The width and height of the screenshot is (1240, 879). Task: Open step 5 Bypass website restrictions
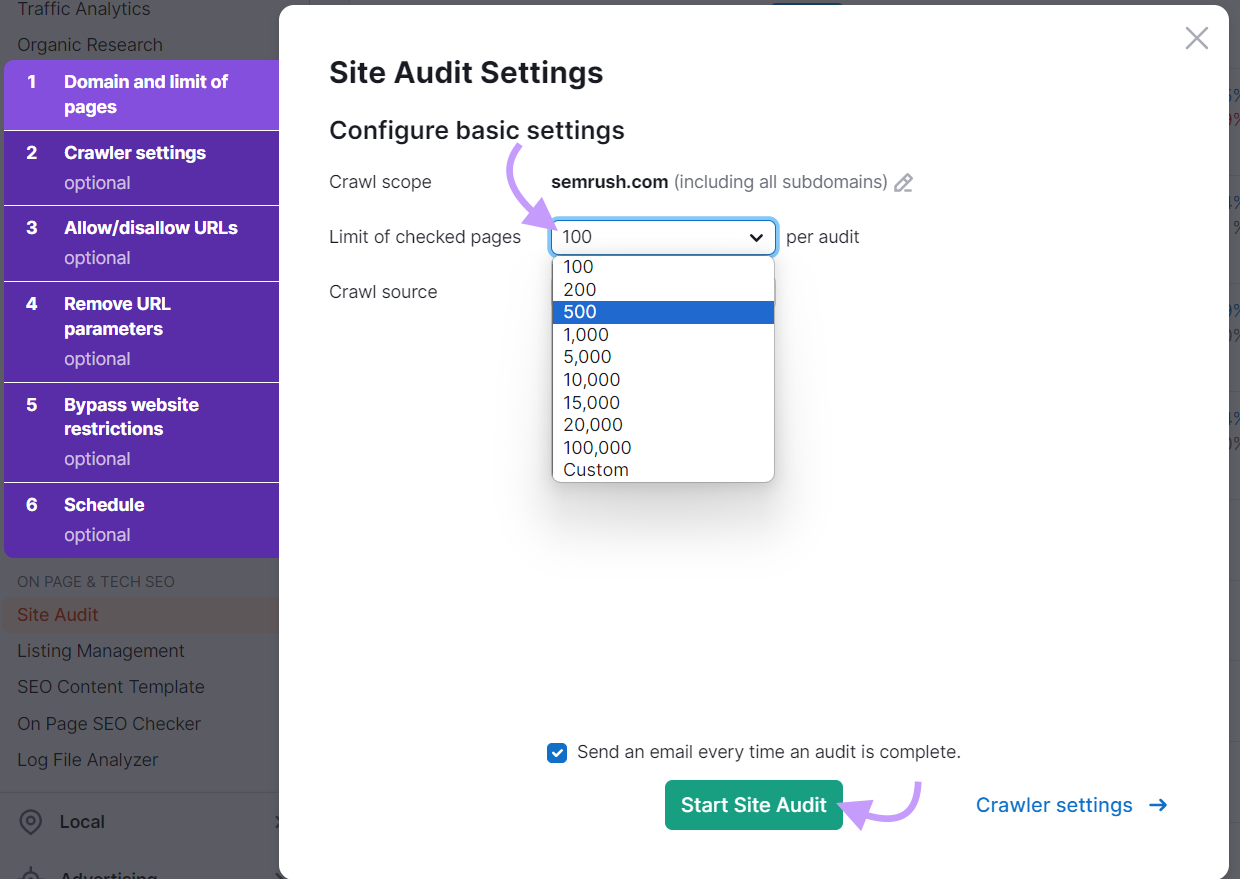click(x=141, y=432)
